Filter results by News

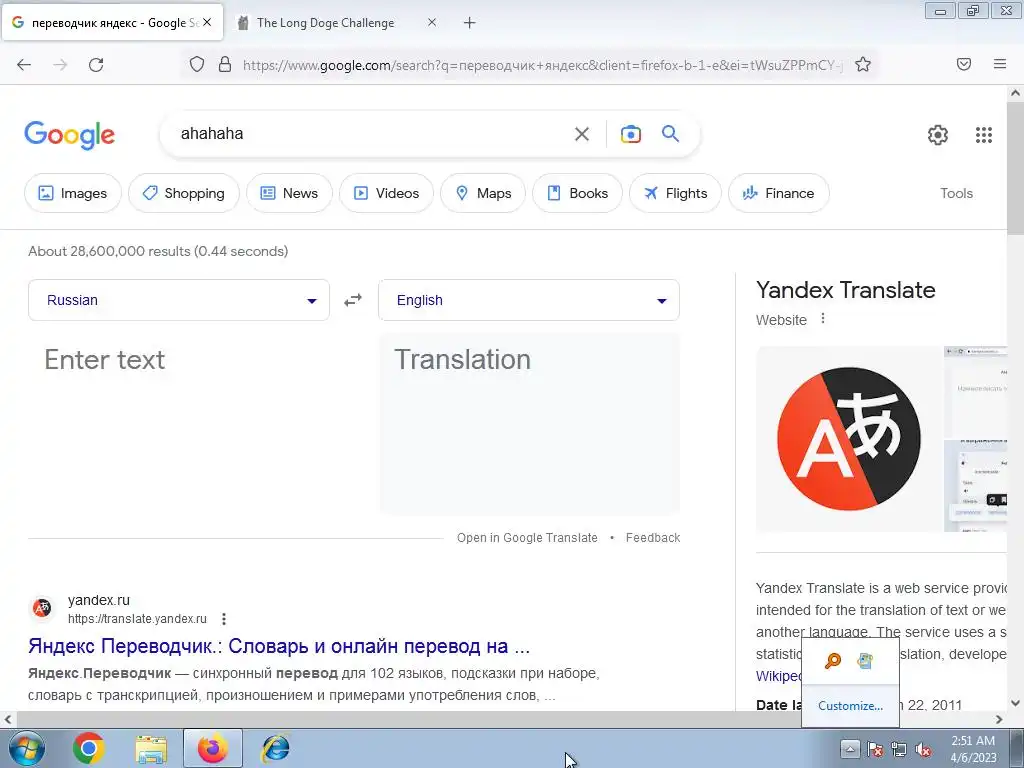tap(289, 193)
